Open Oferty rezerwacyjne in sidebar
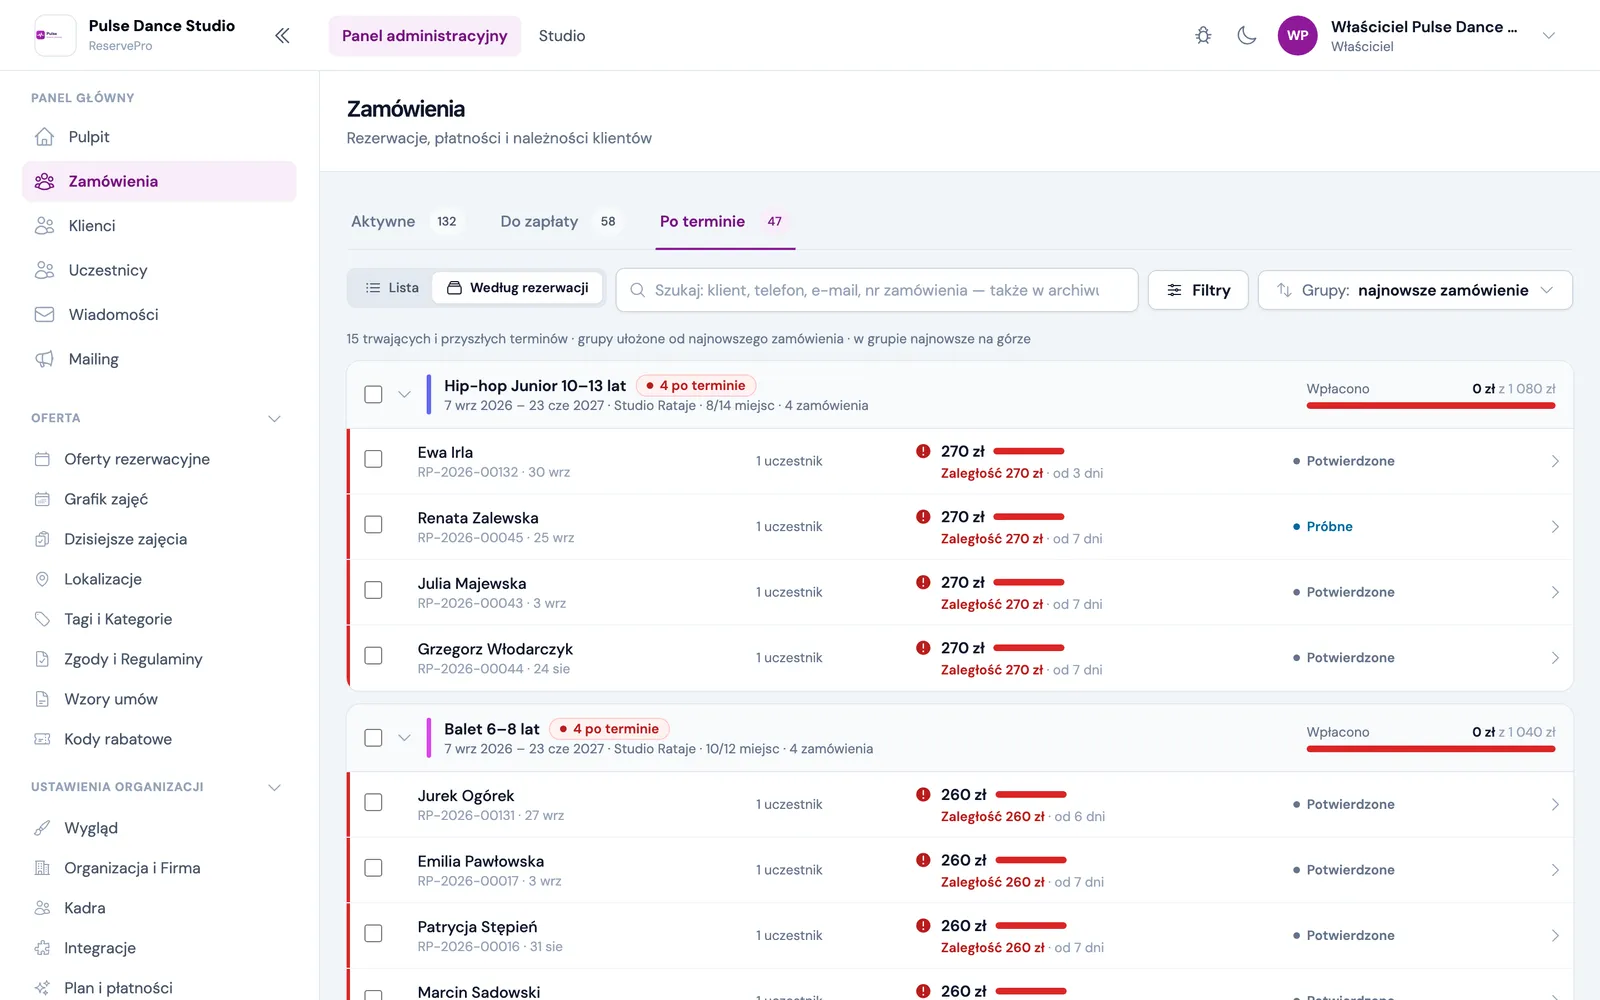The image size is (1600, 1000). click(159, 459)
